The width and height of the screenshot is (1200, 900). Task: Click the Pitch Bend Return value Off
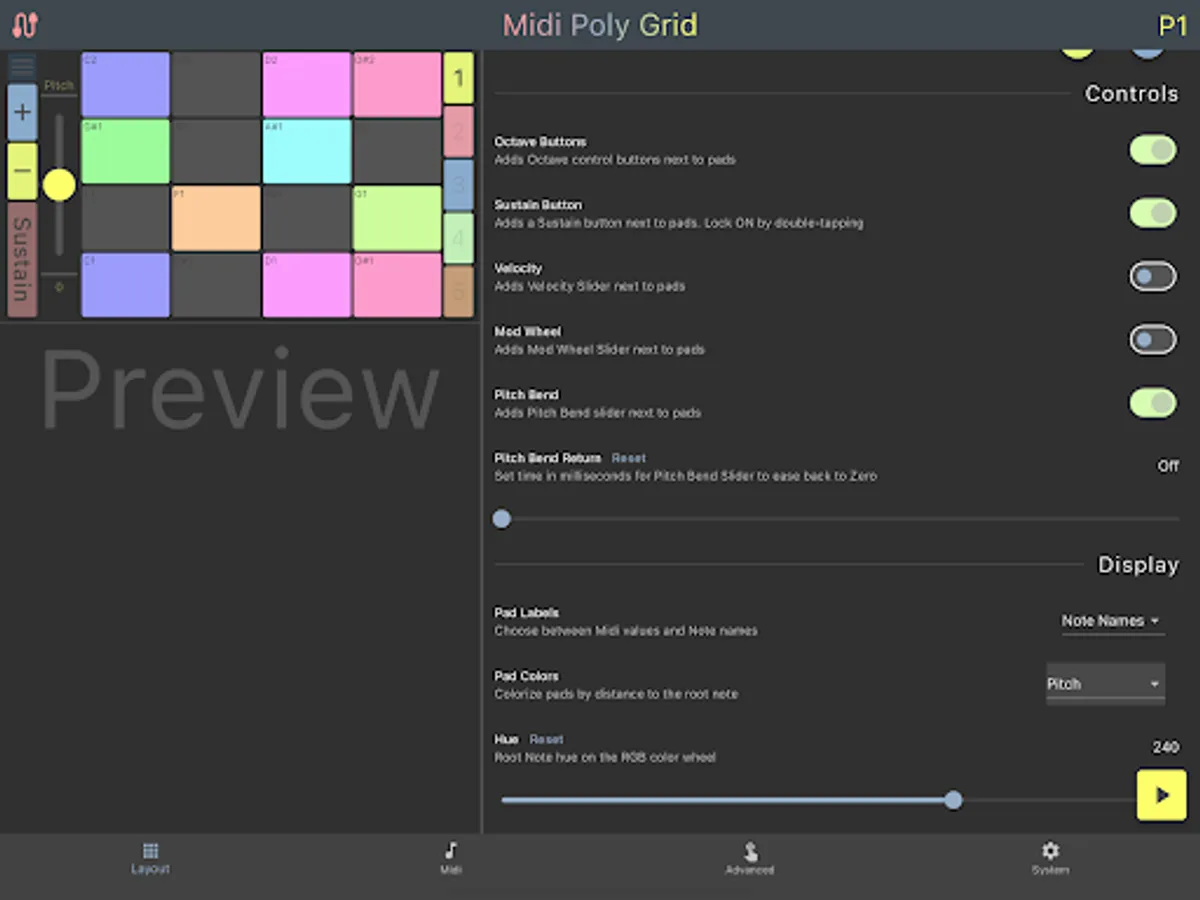click(x=1168, y=466)
